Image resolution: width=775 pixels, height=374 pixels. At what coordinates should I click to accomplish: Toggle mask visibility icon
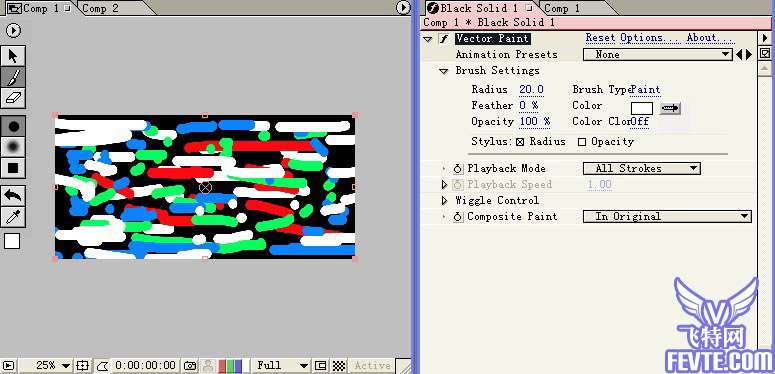click(102, 366)
